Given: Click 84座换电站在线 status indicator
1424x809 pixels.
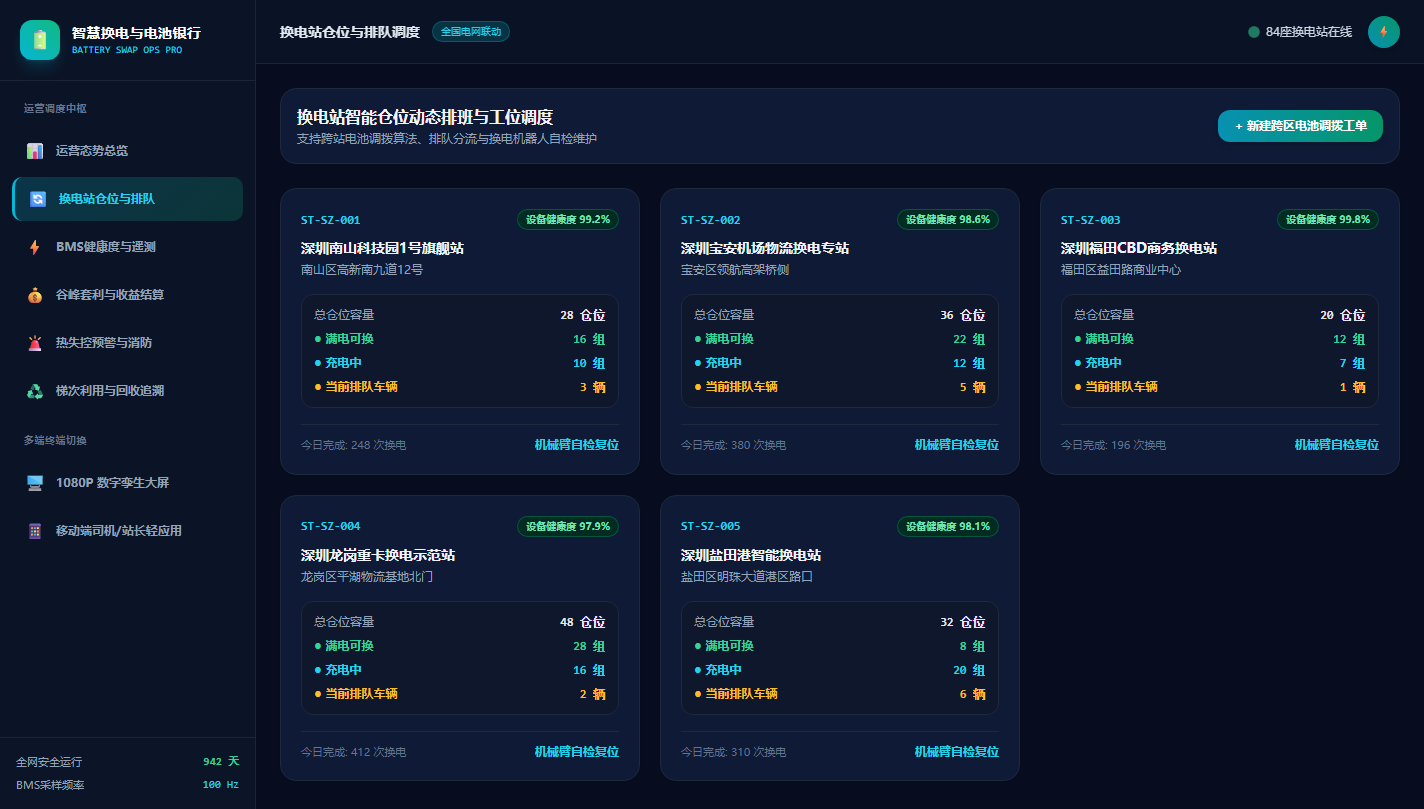Looking at the screenshot, I should click(x=1300, y=32).
